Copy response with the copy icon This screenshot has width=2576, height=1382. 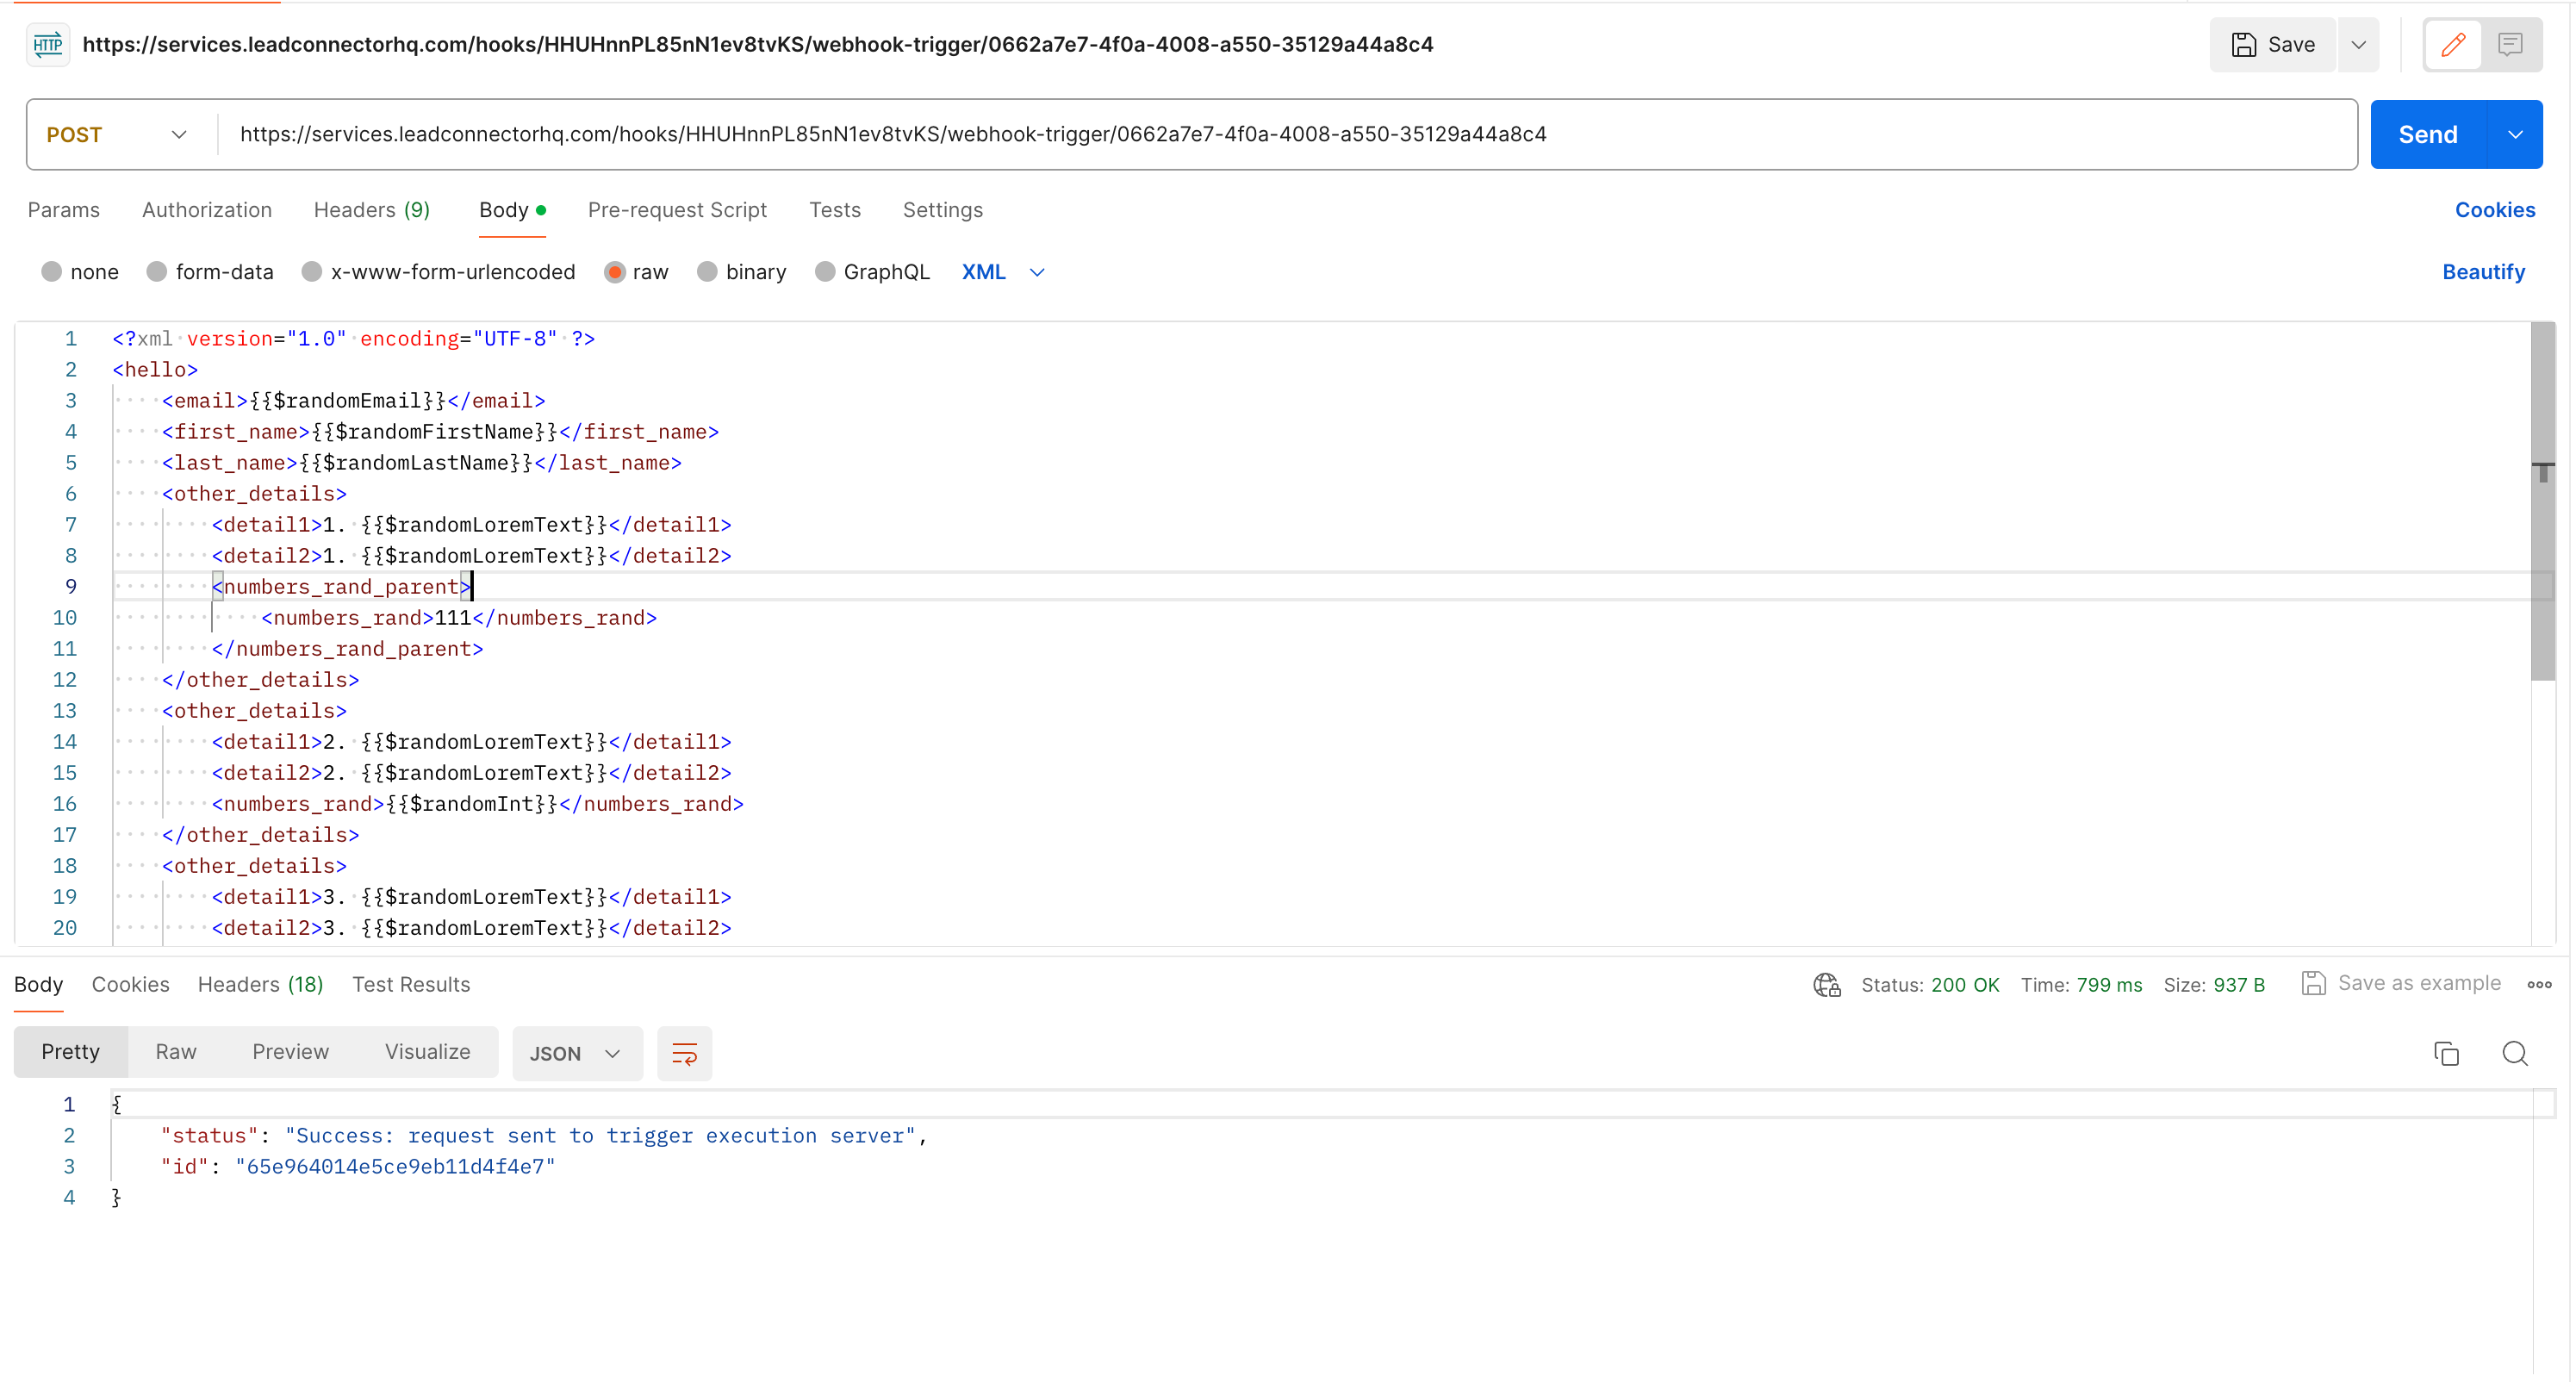(x=2446, y=1053)
